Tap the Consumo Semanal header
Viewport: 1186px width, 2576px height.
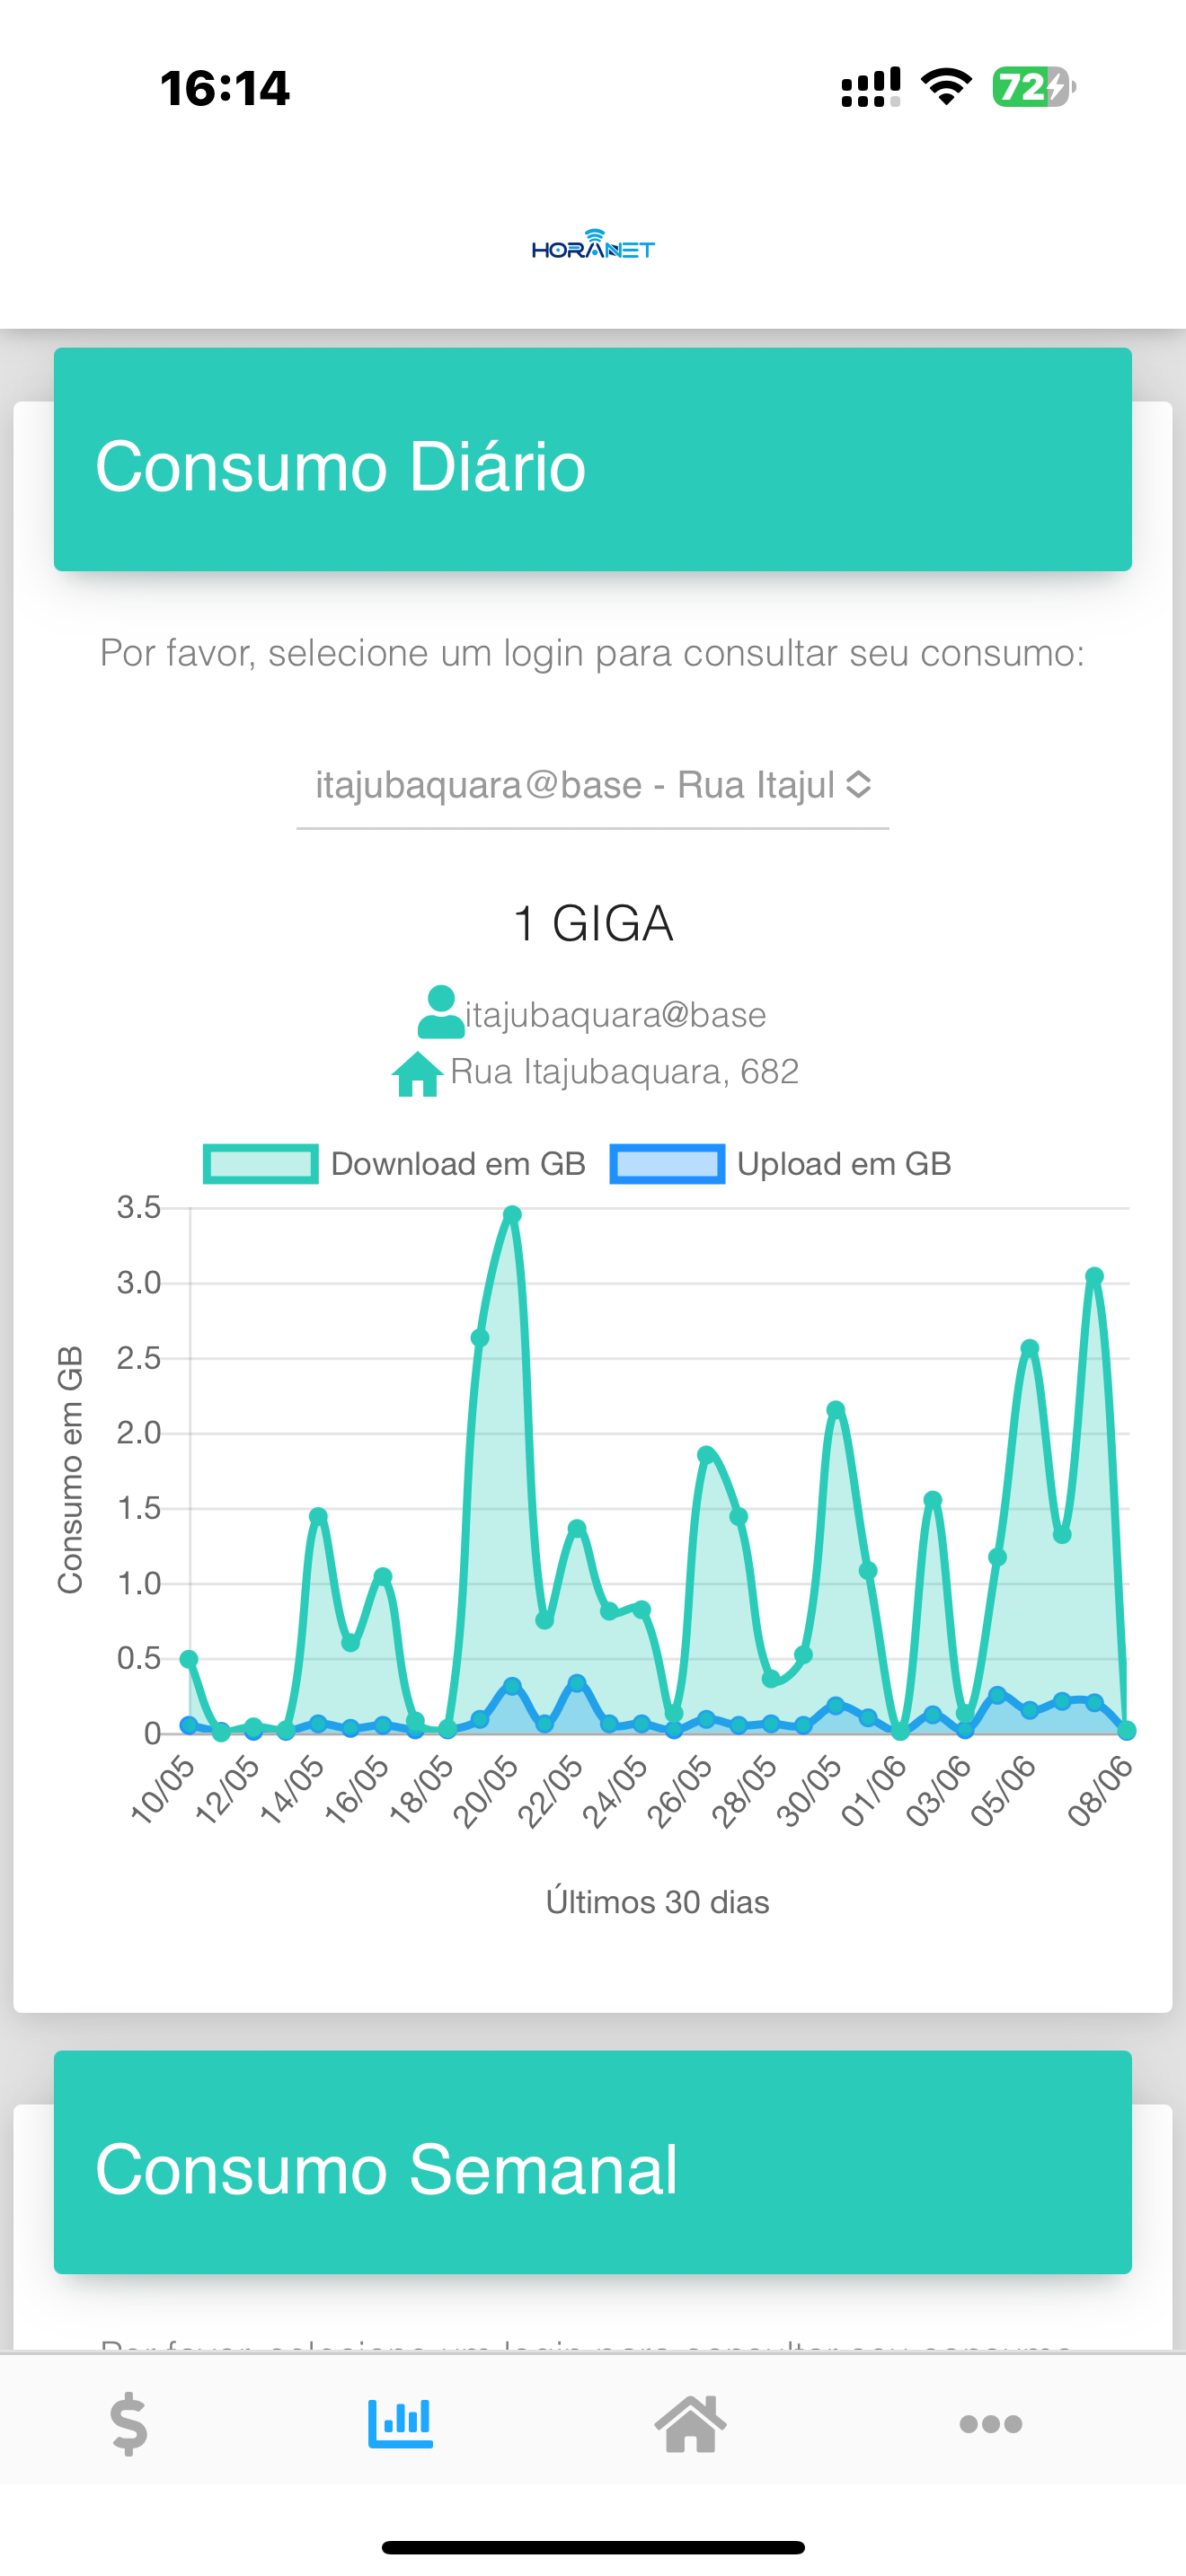(593, 2162)
